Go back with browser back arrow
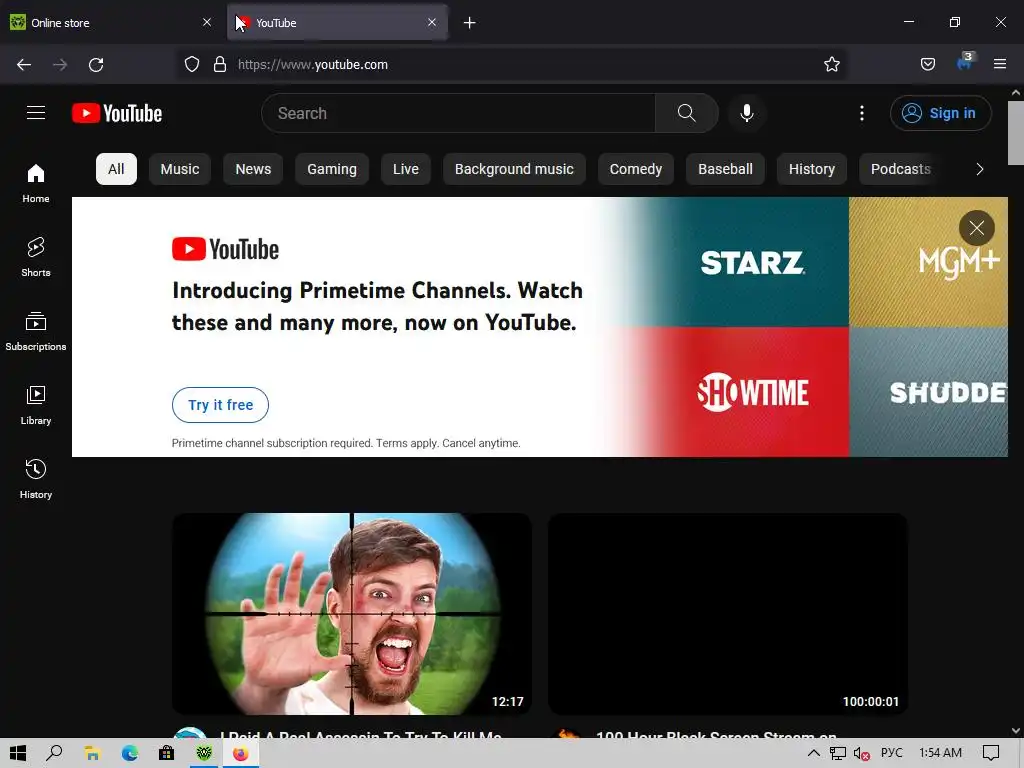The image size is (1024, 768). 24,65
